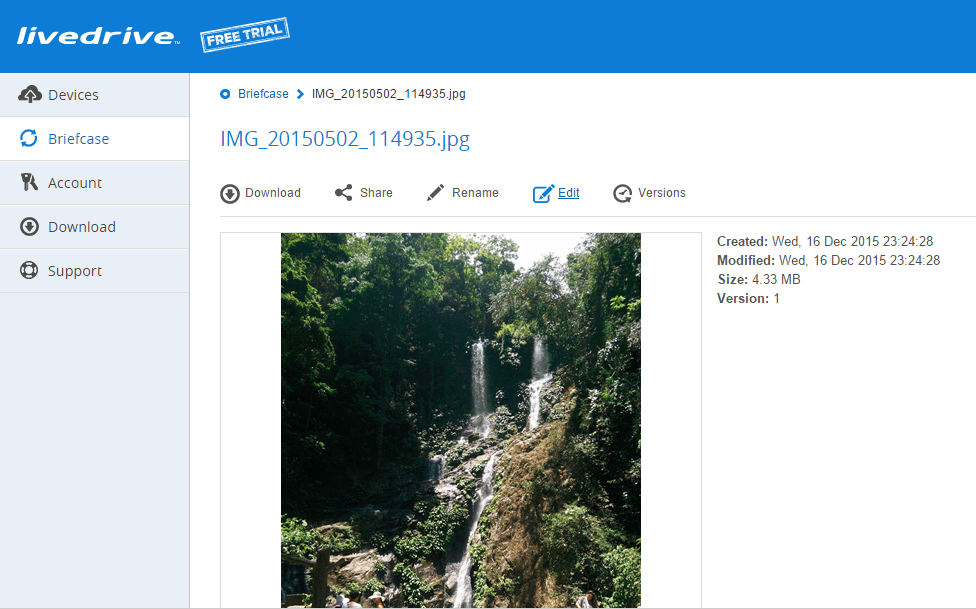Click the Devices cloud upload icon
The height and width of the screenshot is (609, 976).
coord(29,95)
